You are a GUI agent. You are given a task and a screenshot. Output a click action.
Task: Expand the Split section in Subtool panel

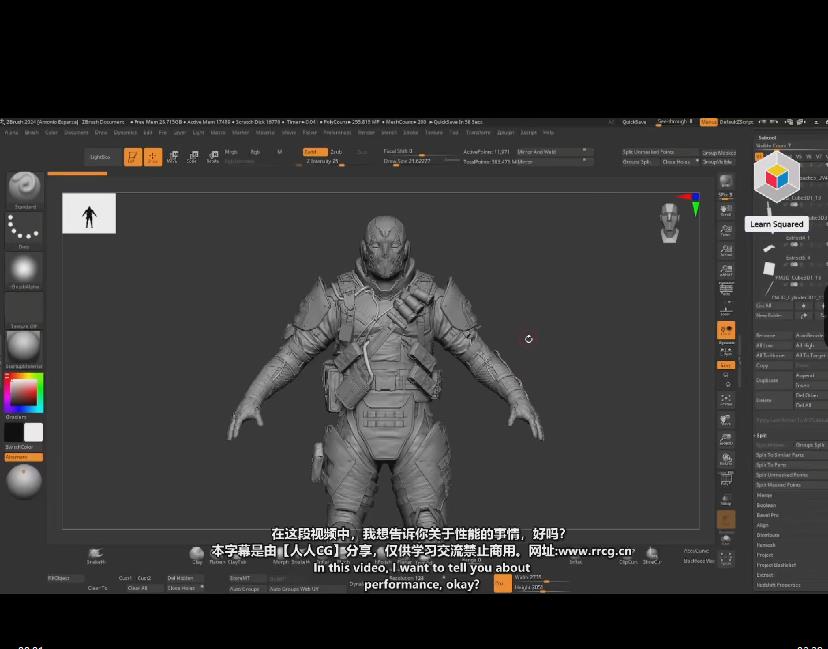[761, 435]
